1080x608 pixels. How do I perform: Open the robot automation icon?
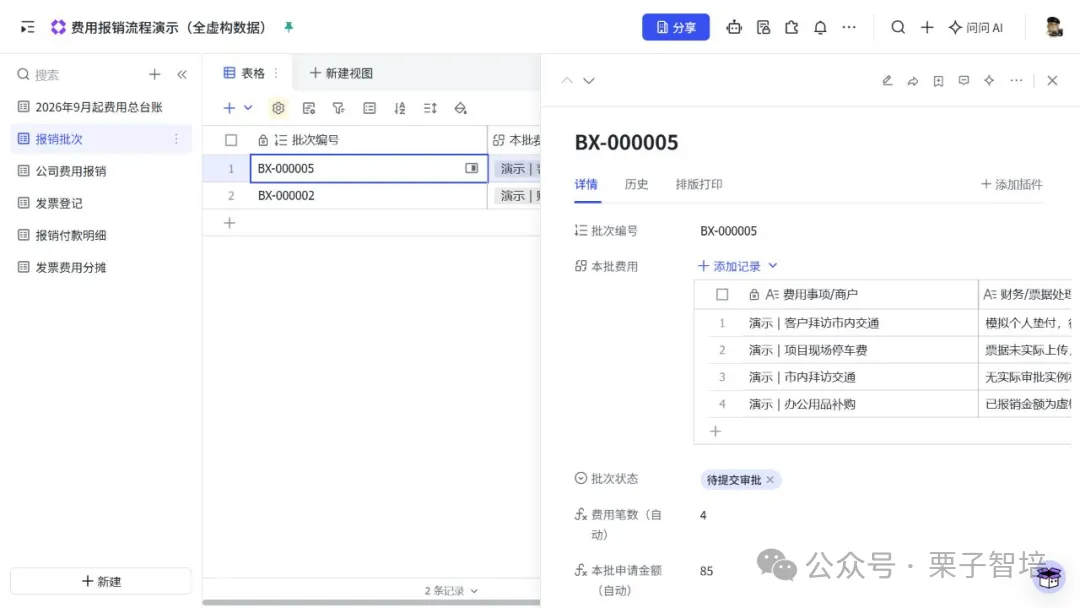(734, 28)
